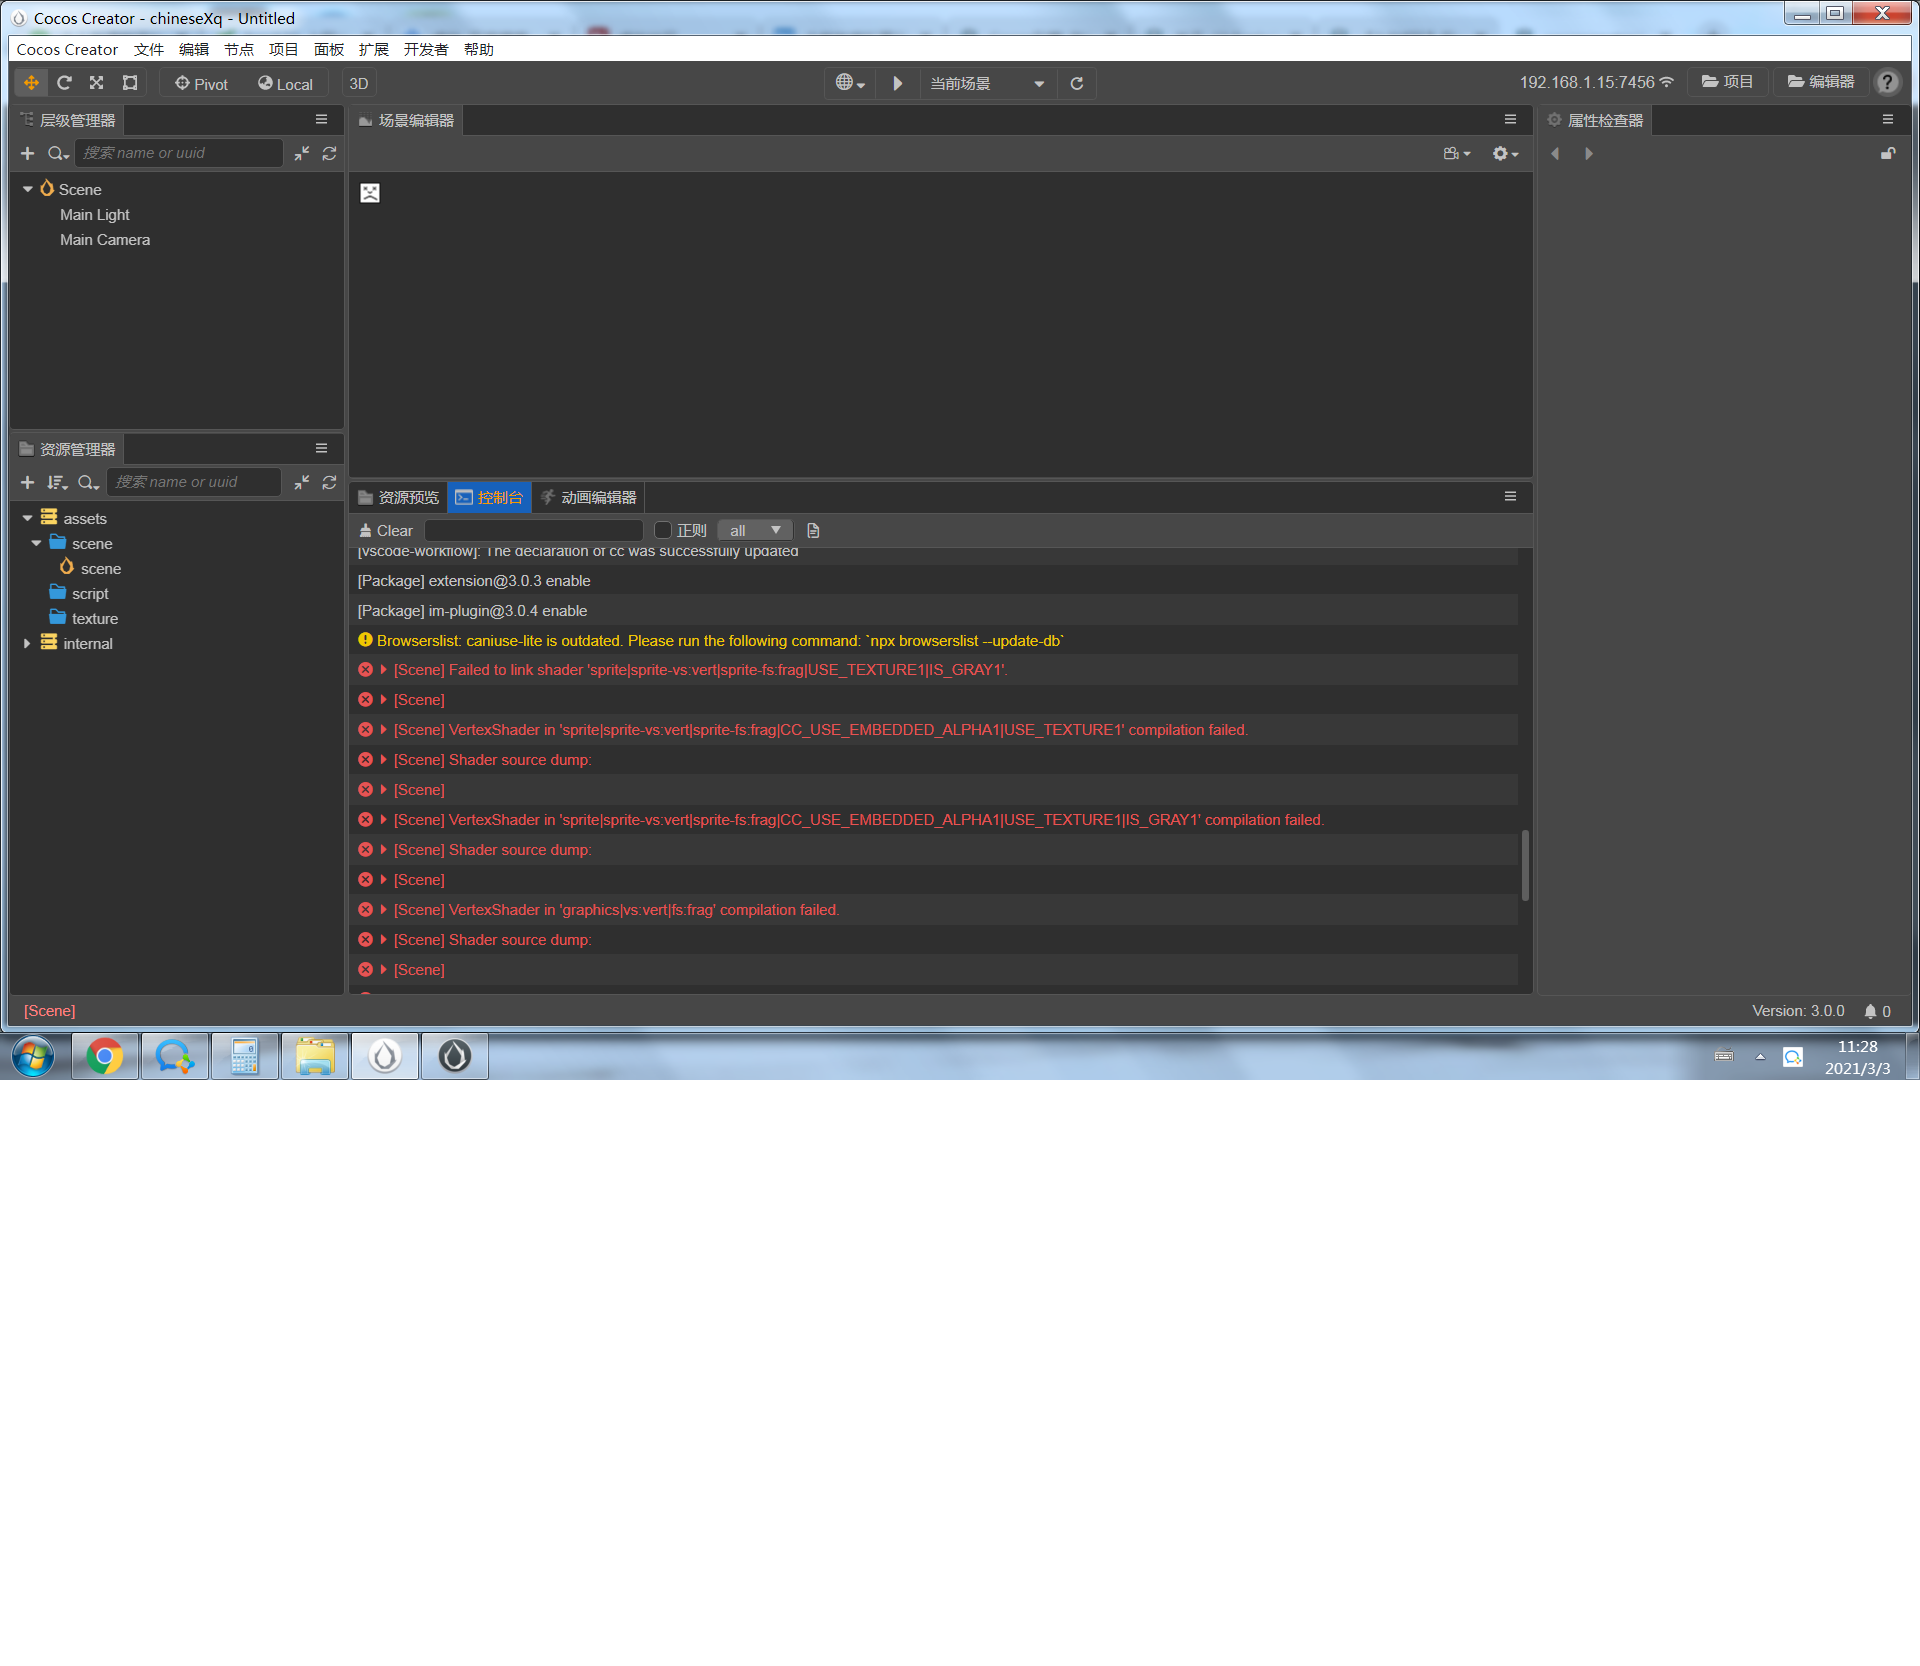Viewport: 1920px width, 1666px height.
Task: Open the console log file icon
Action: coord(813,531)
